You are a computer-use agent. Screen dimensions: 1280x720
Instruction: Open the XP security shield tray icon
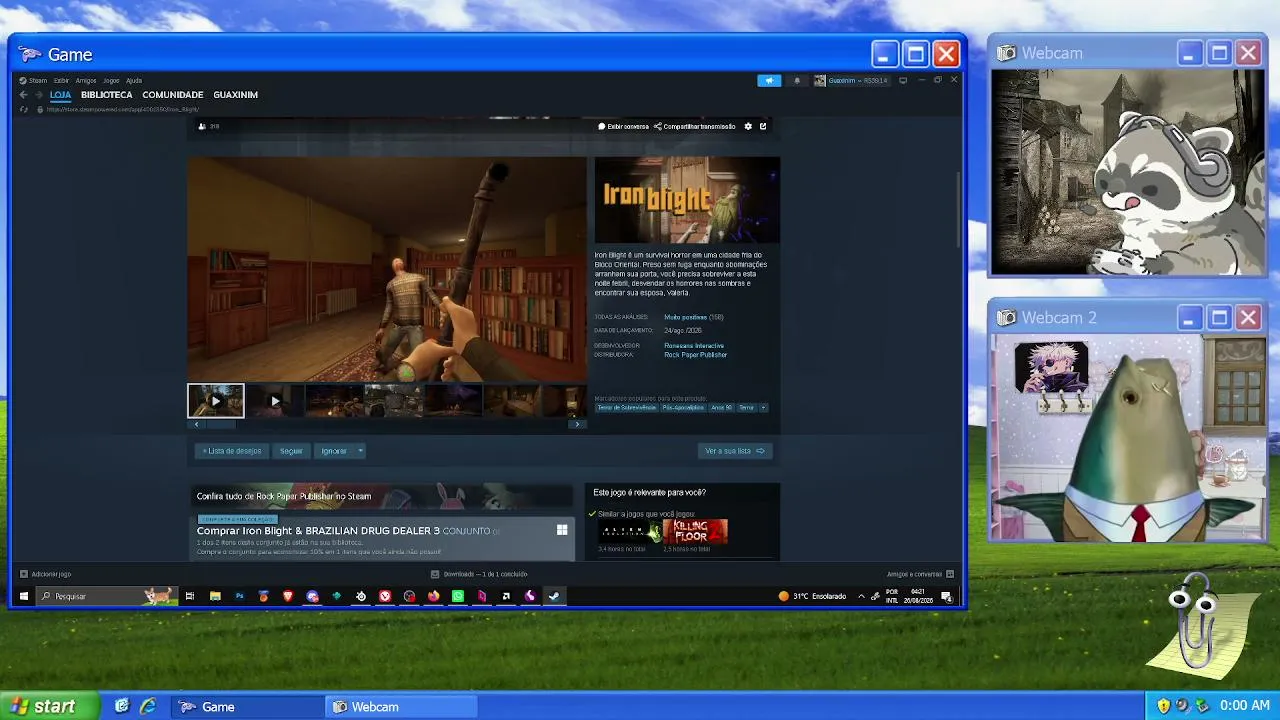(x=1163, y=706)
